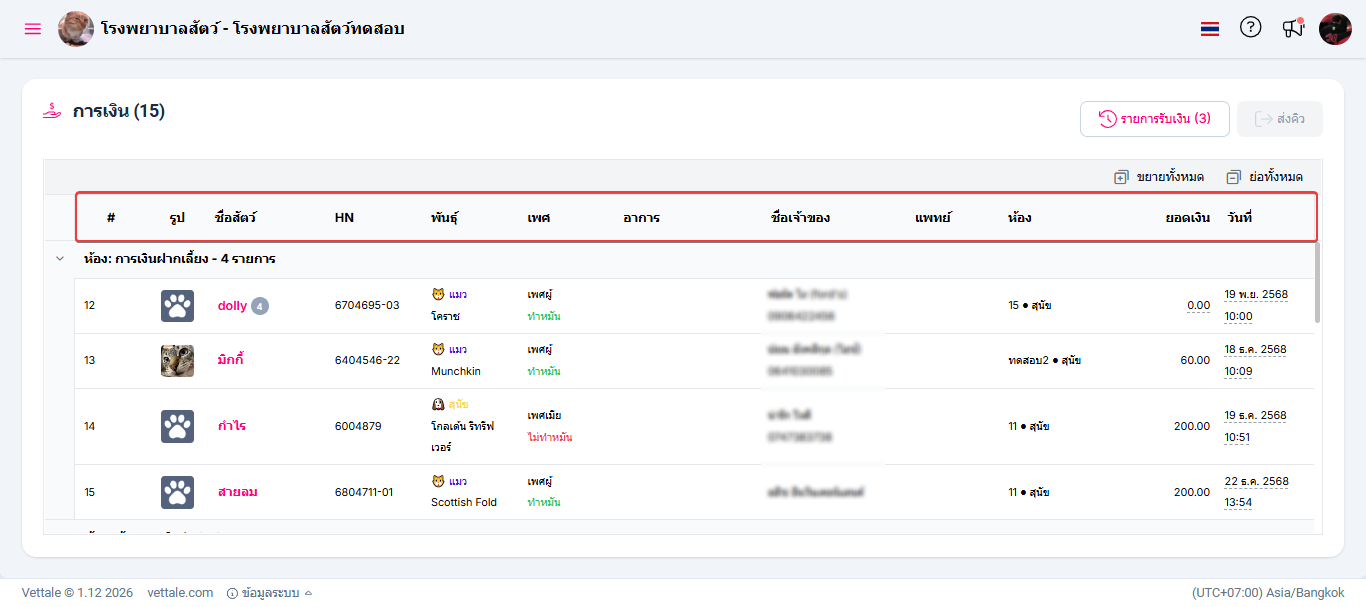Select HN 6704695-03

click(x=367, y=305)
